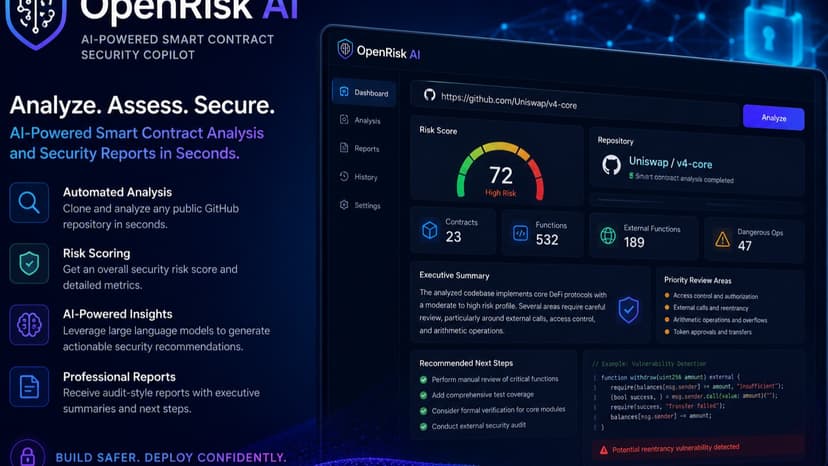Click the External Functions value 189
This screenshot has width=828, height=466.
coord(634,243)
